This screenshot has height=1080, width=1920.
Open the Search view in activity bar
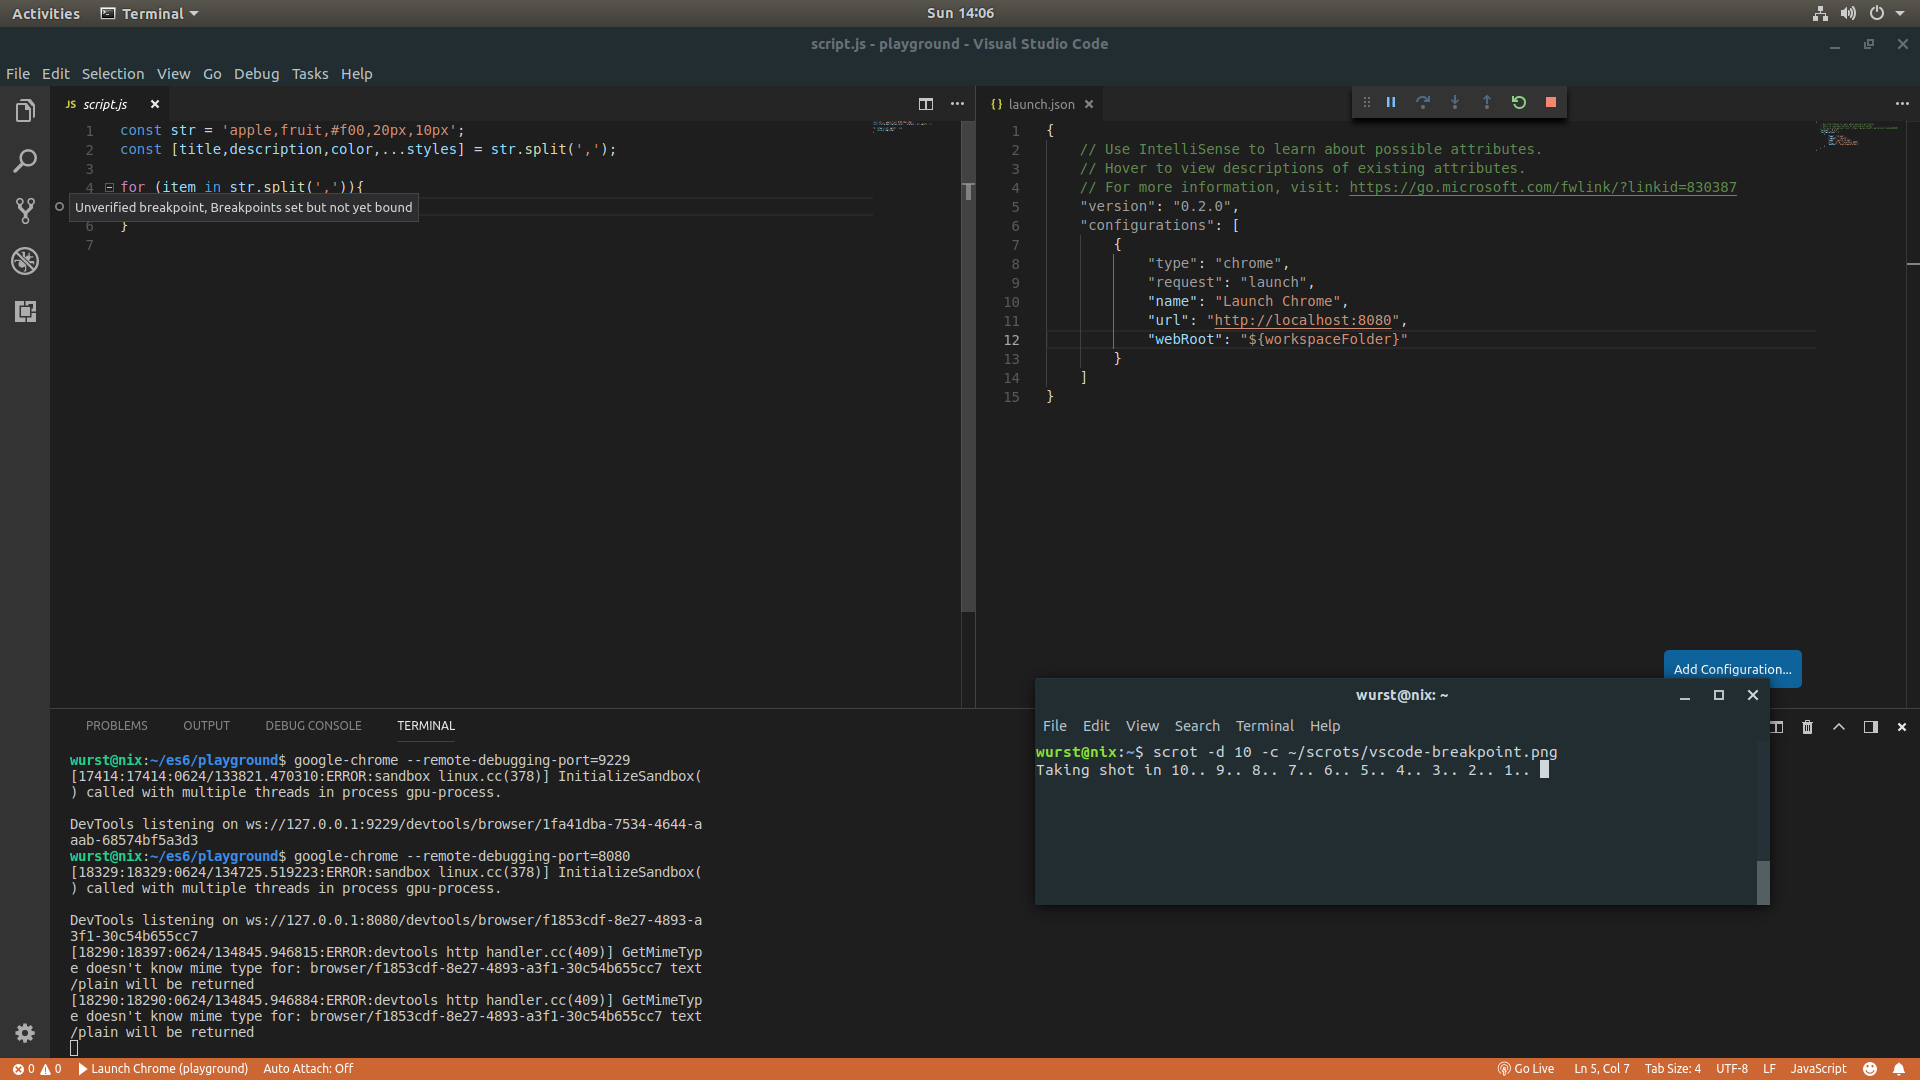(25, 161)
